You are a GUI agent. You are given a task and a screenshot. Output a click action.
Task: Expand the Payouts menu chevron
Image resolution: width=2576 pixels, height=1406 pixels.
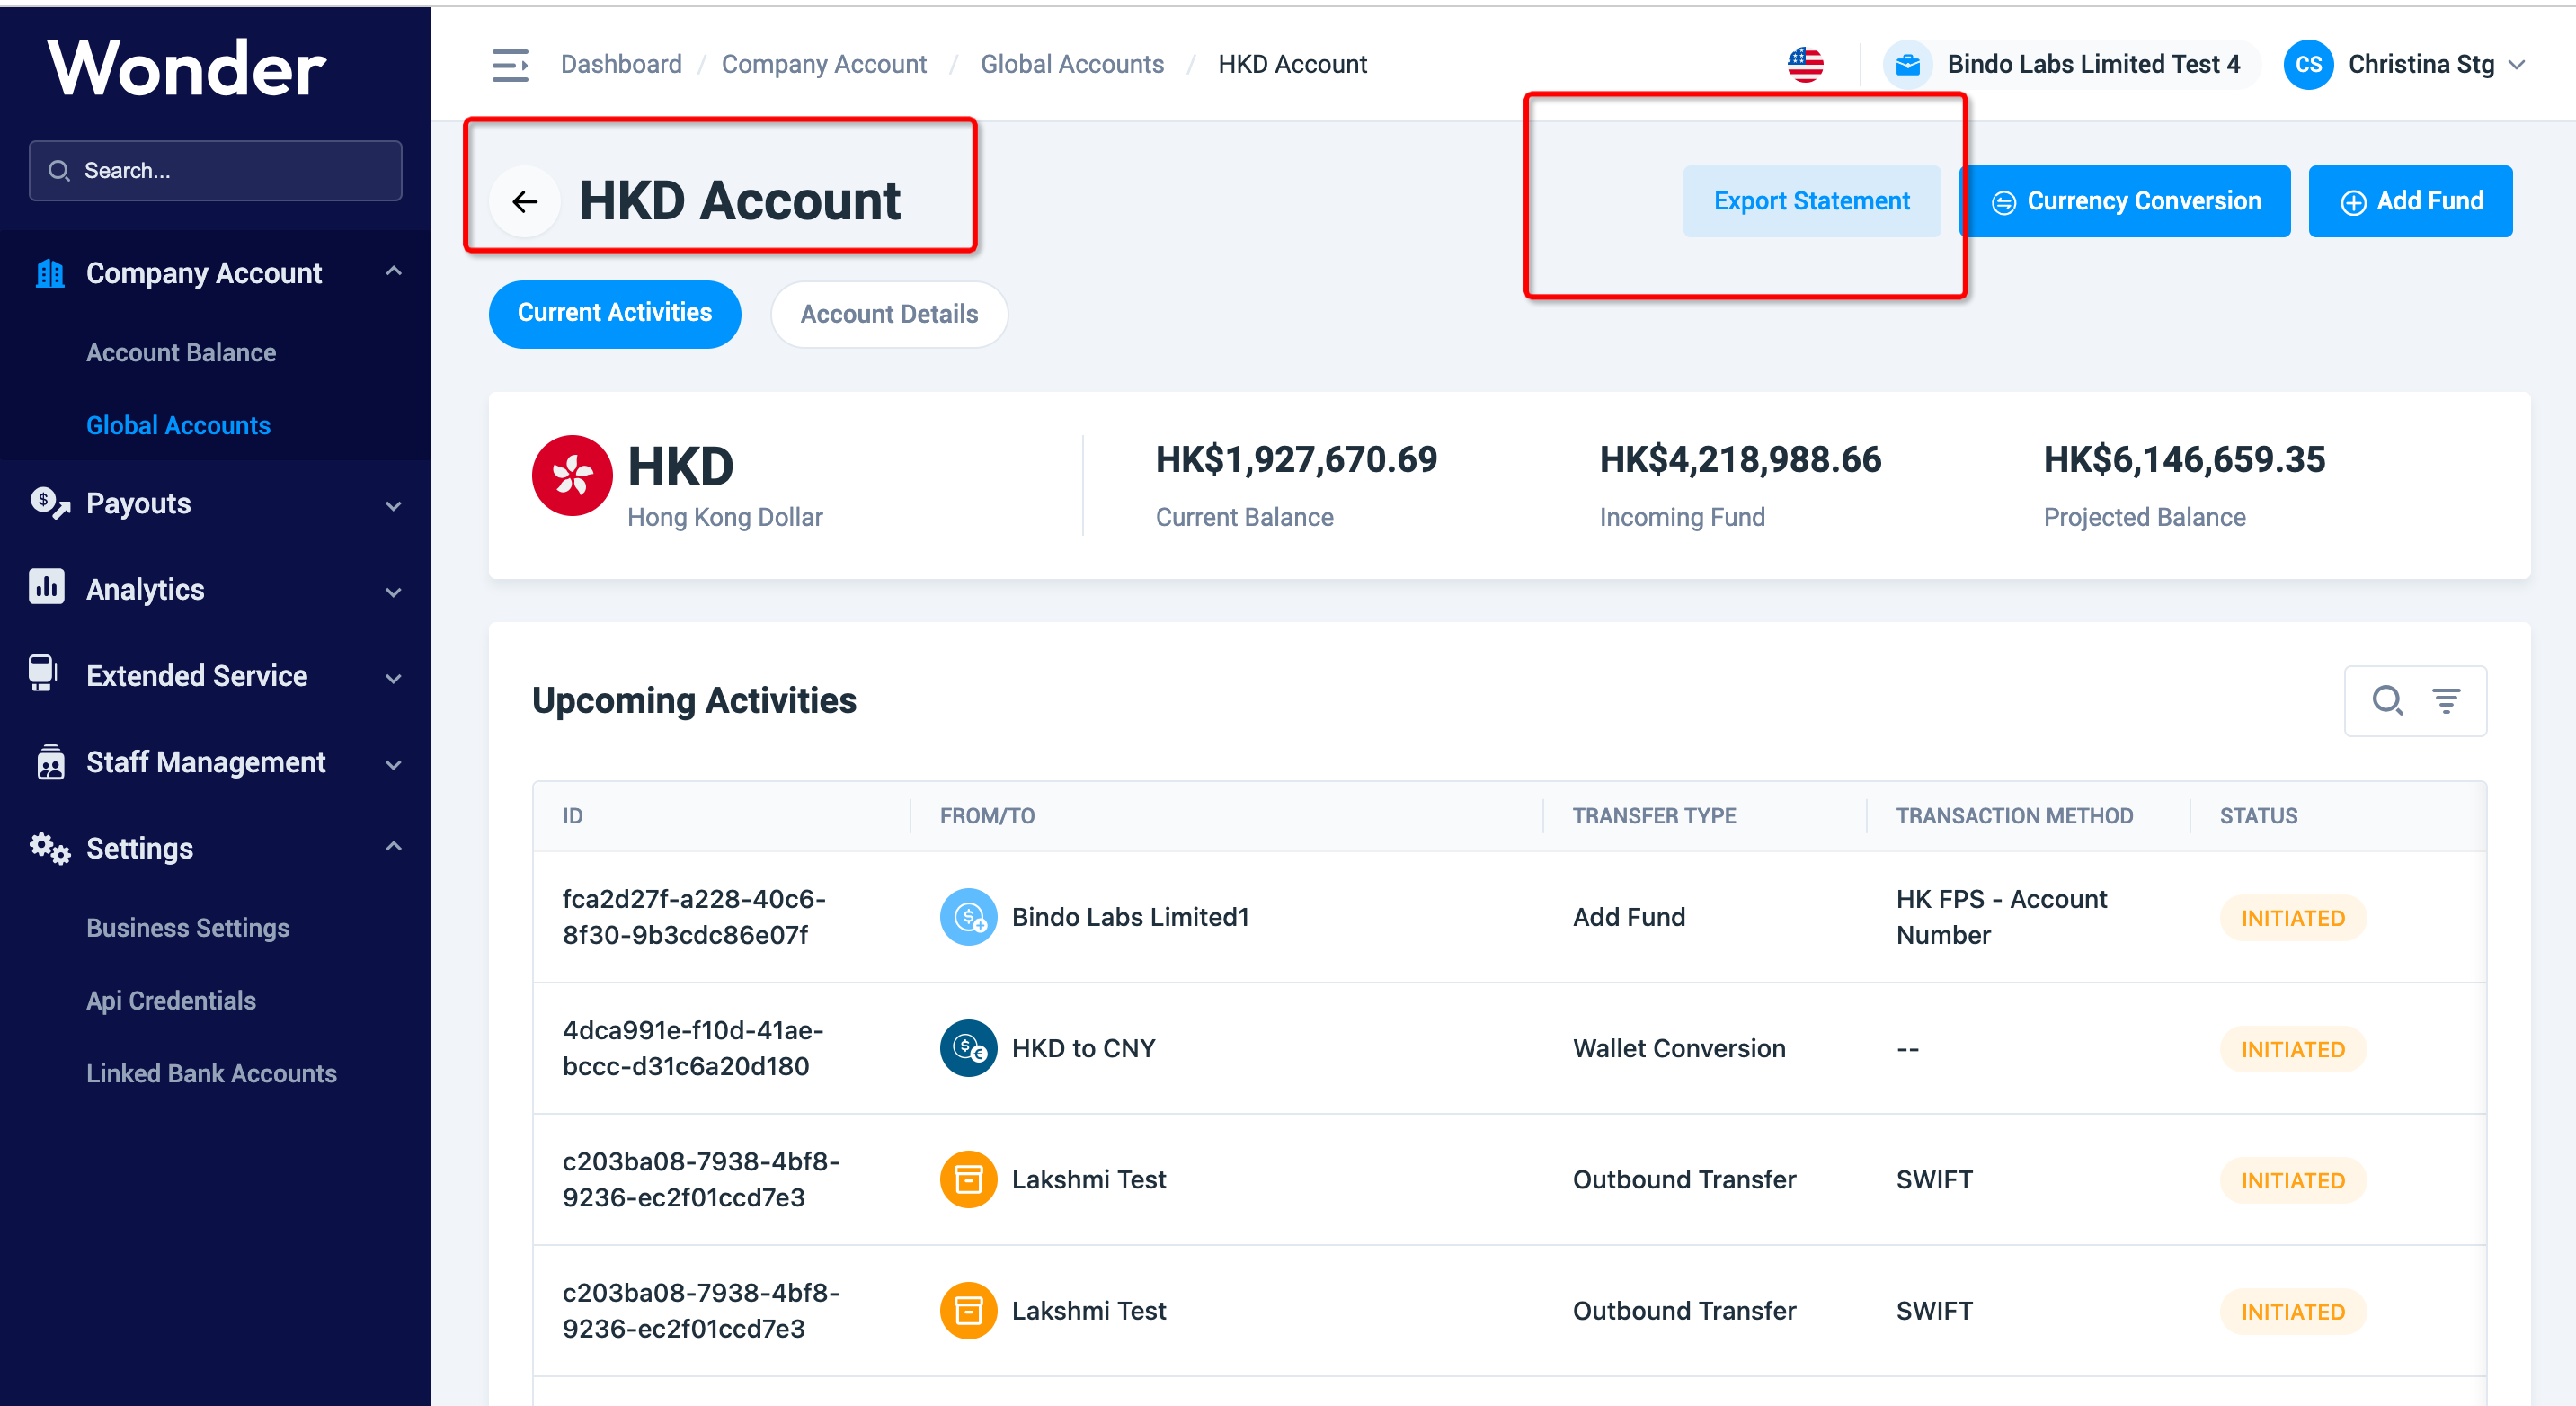click(394, 506)
